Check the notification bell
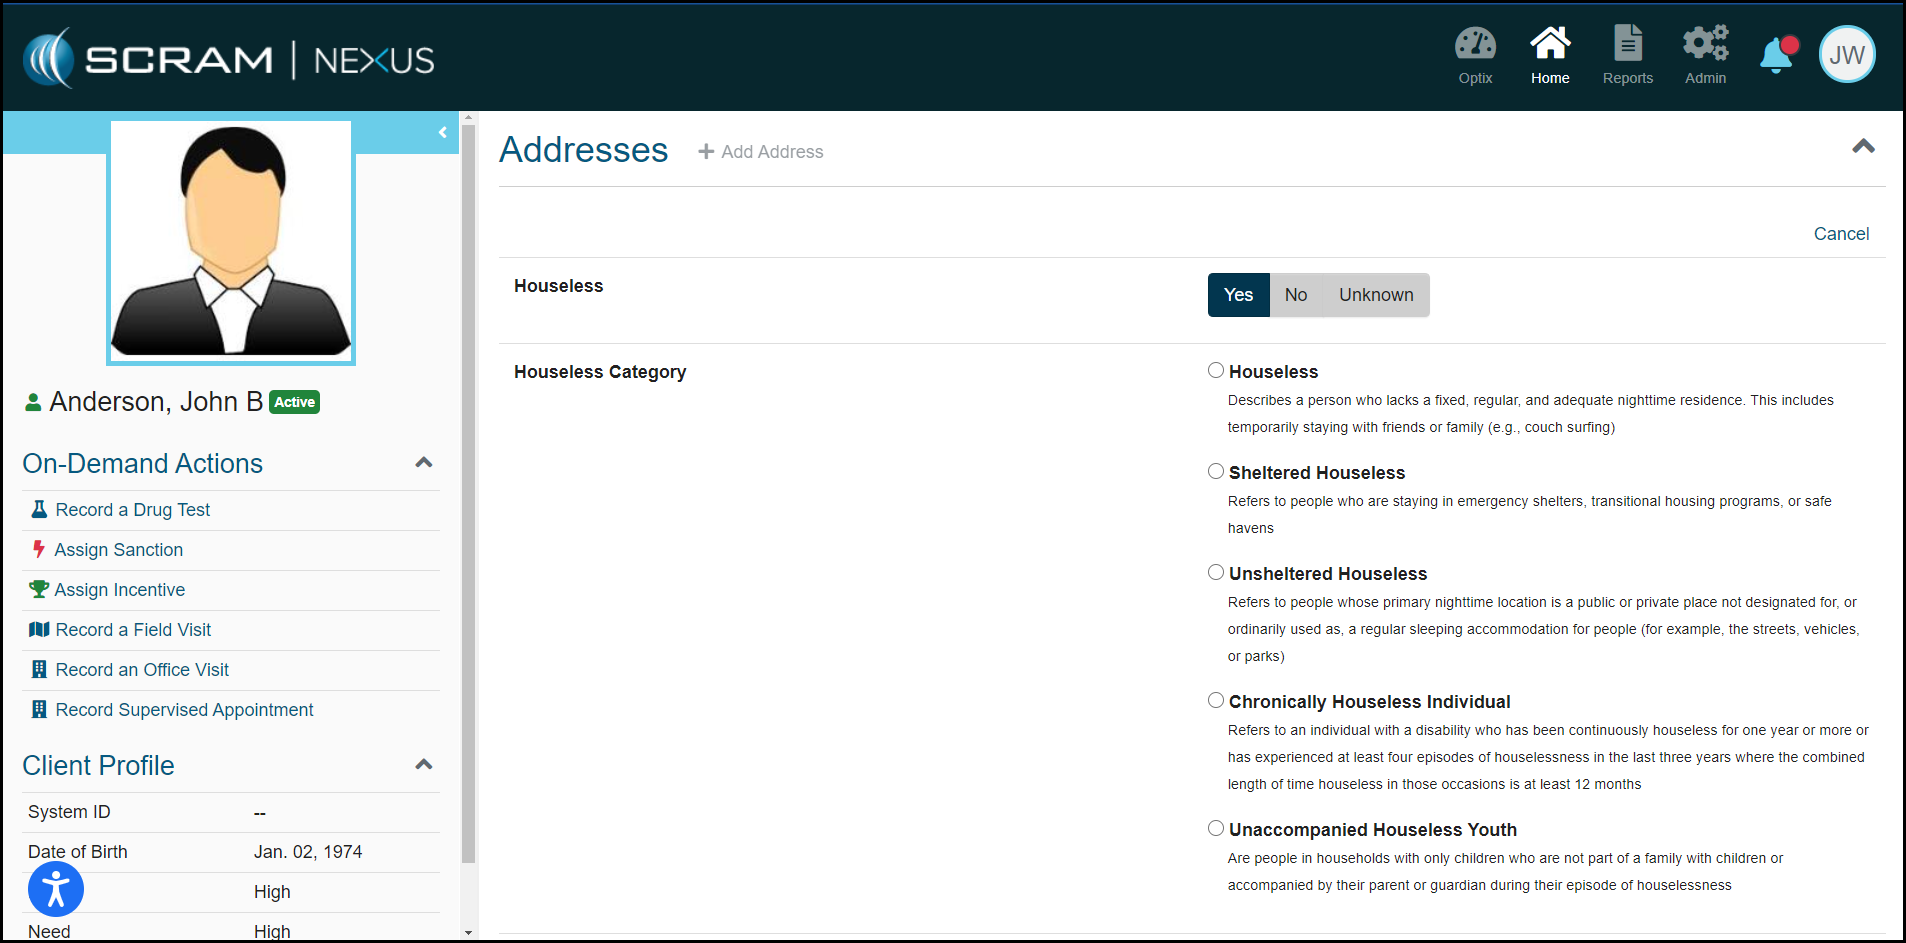The width and height of the screenshot is (1906, 943). [x=1778, y=55]
